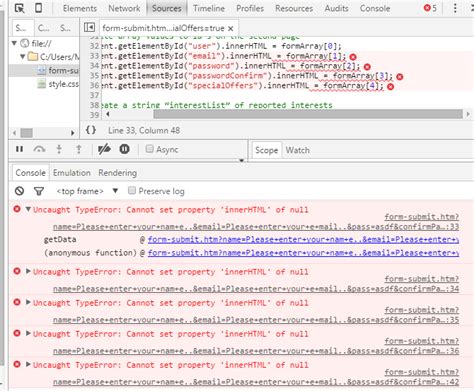The height and width of the screenshot is (391, 474).
Task: Collapse the file:// tree node
Action: point(14,43)
